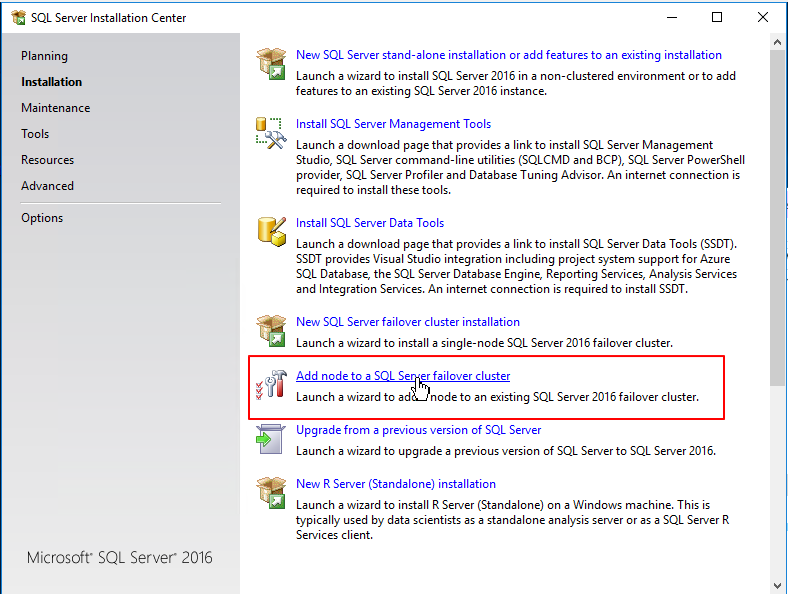Screen dimensions: 788x594
Task: Click text 'Launch a wizard to install a single-node'
Action: point(484,343)
